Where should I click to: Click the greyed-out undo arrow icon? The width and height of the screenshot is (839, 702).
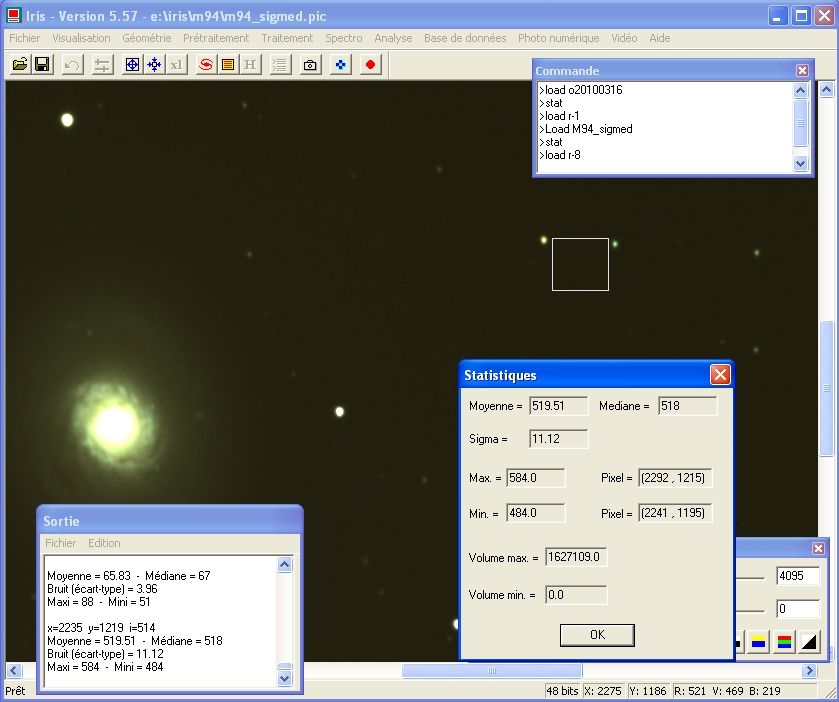tap(72, 65)
